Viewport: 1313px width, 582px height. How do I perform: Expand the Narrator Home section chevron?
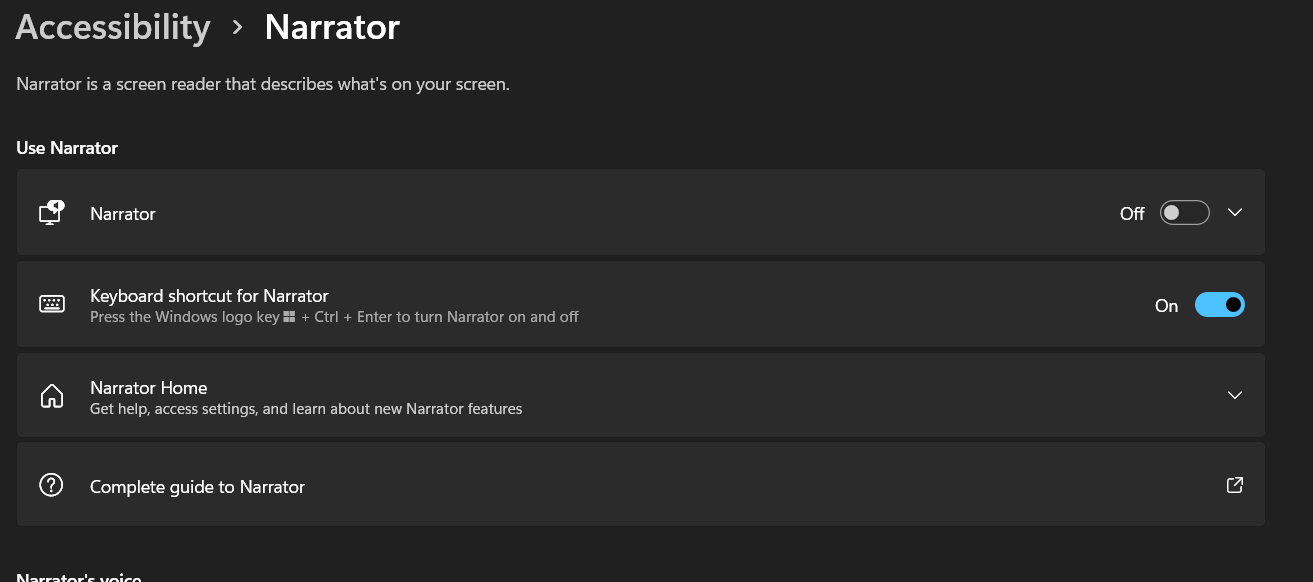[x=1235, y=395]
